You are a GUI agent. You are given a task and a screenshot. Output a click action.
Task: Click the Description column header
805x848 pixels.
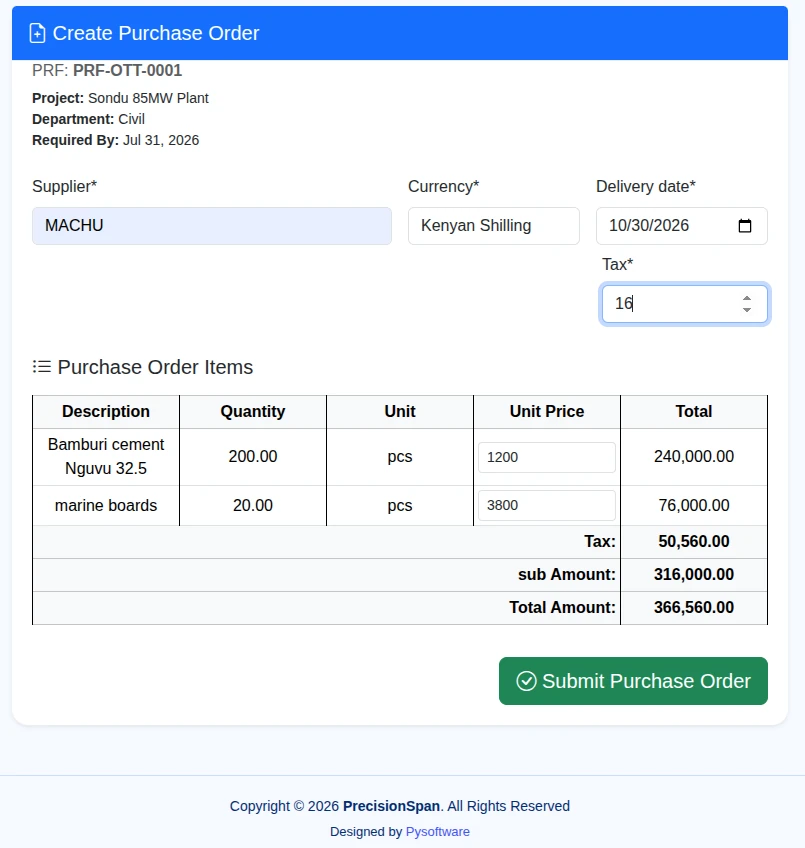click(106, 412)
